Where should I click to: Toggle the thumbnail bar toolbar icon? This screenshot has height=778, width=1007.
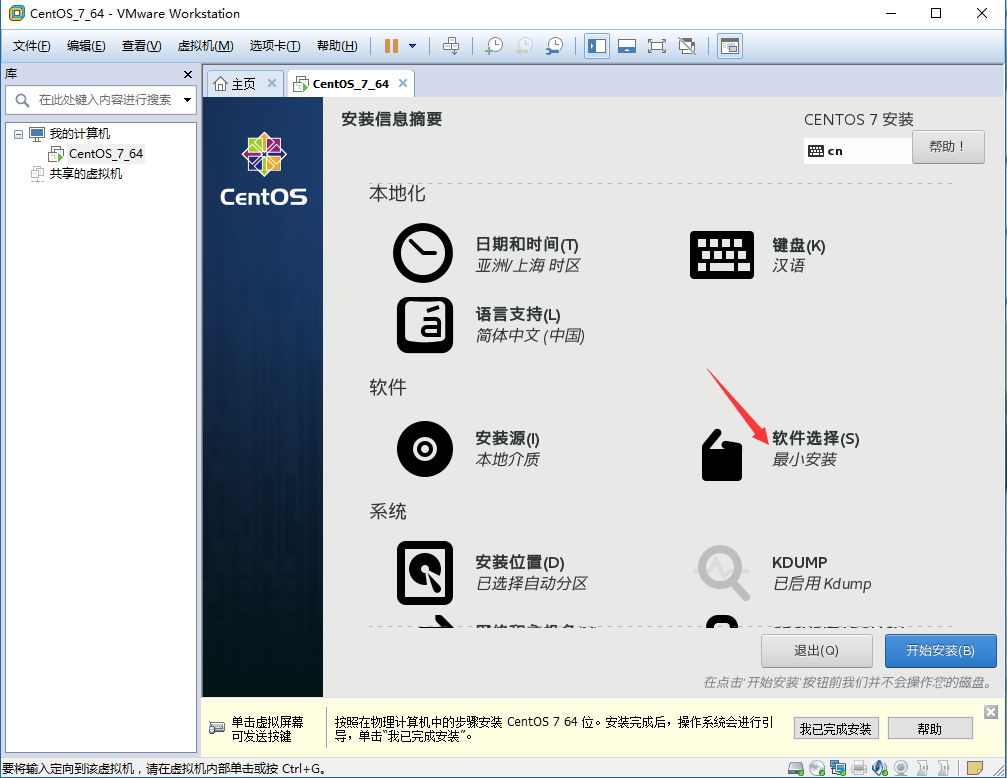tap(627, 46)
